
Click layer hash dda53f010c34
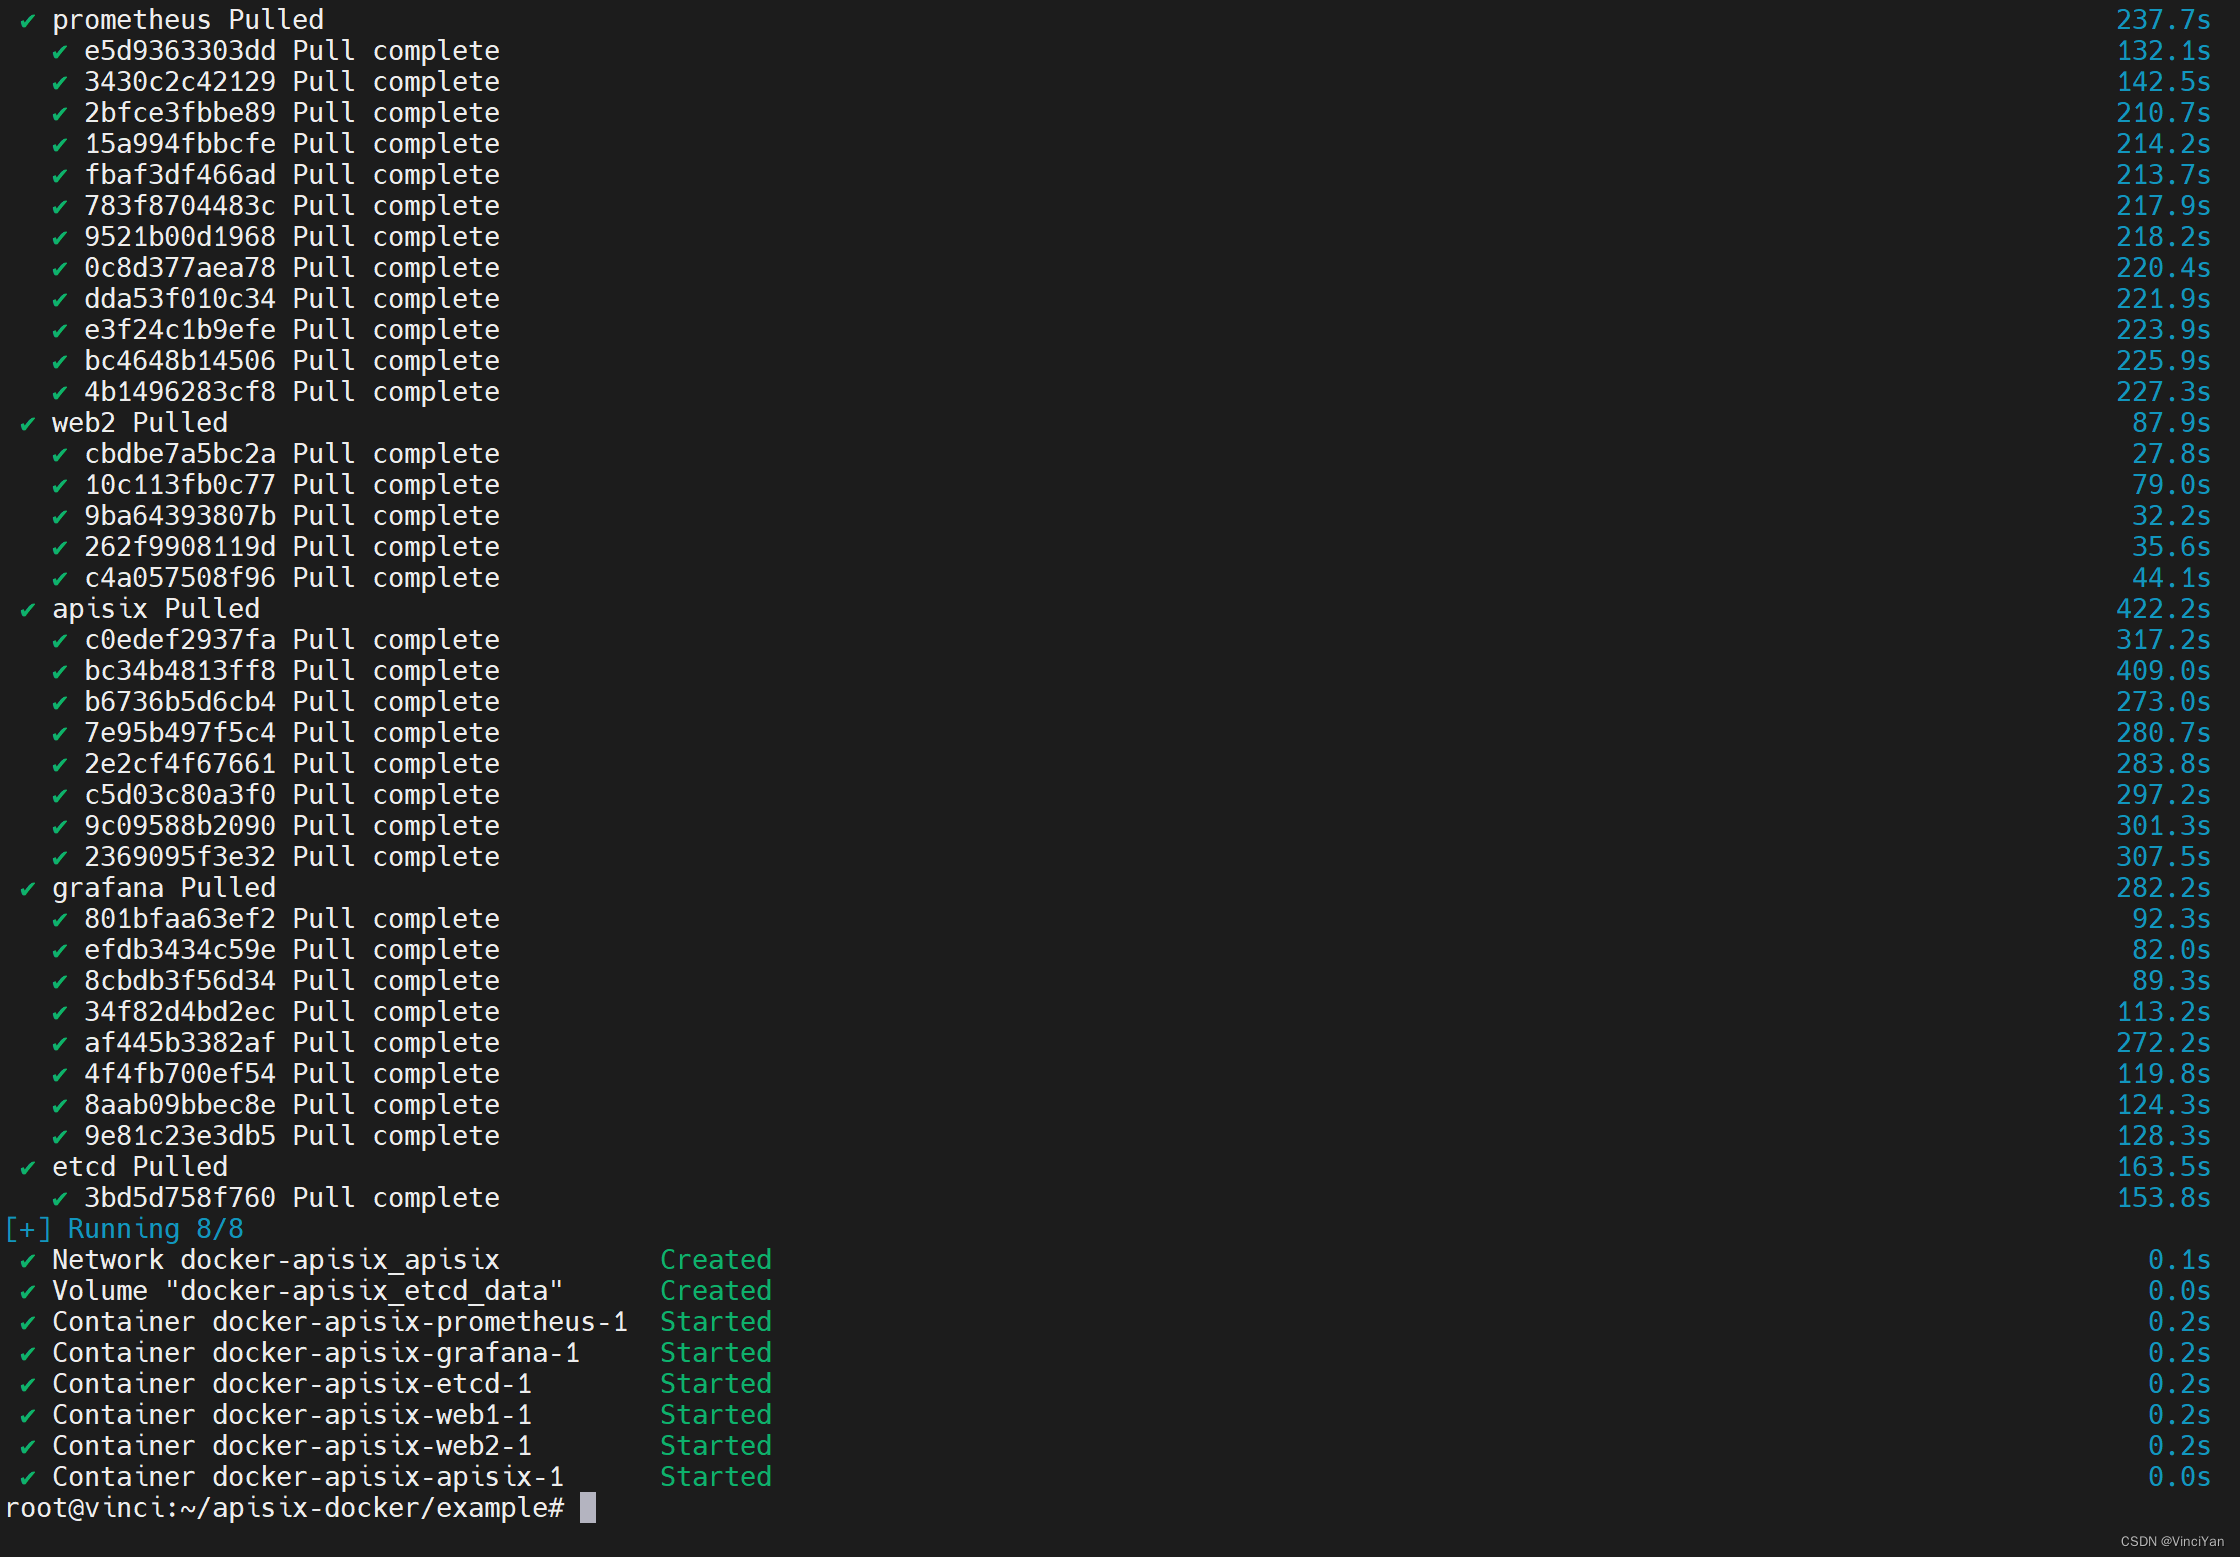(180, 299)
